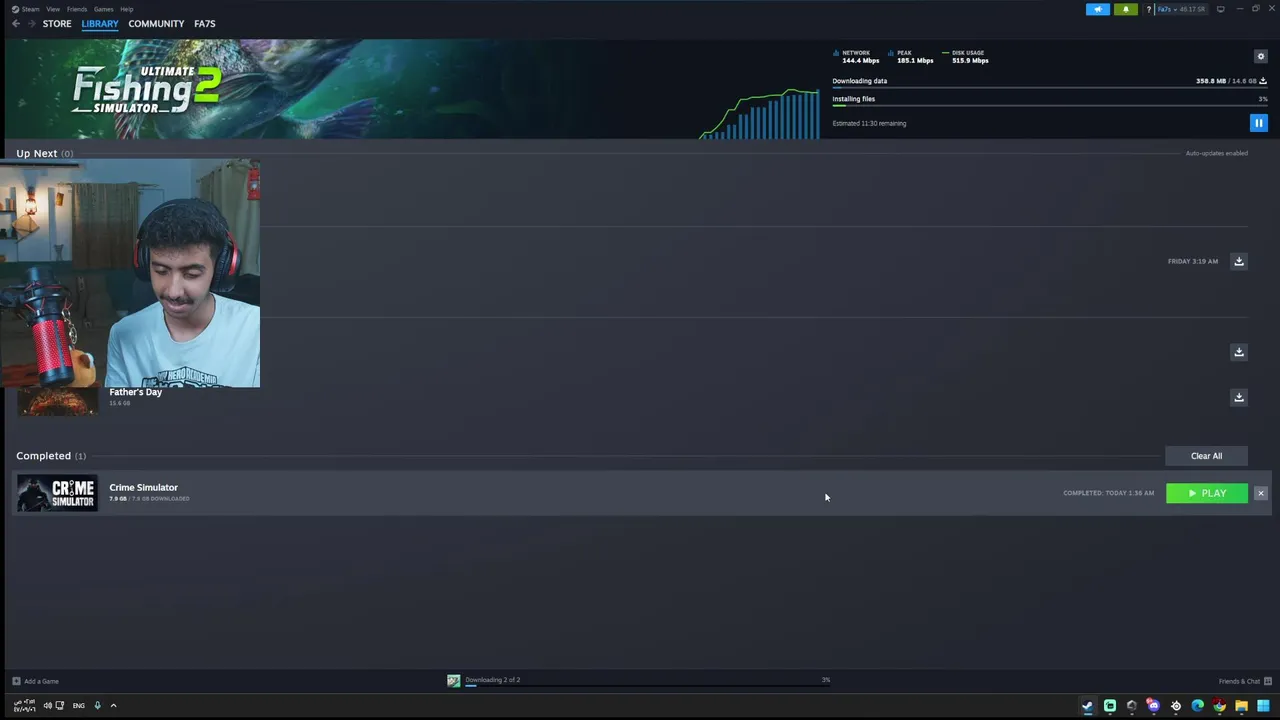Click the NETWORK 144.4 Mbps stat
The image size is (1280, 720).
pos(856,57)
